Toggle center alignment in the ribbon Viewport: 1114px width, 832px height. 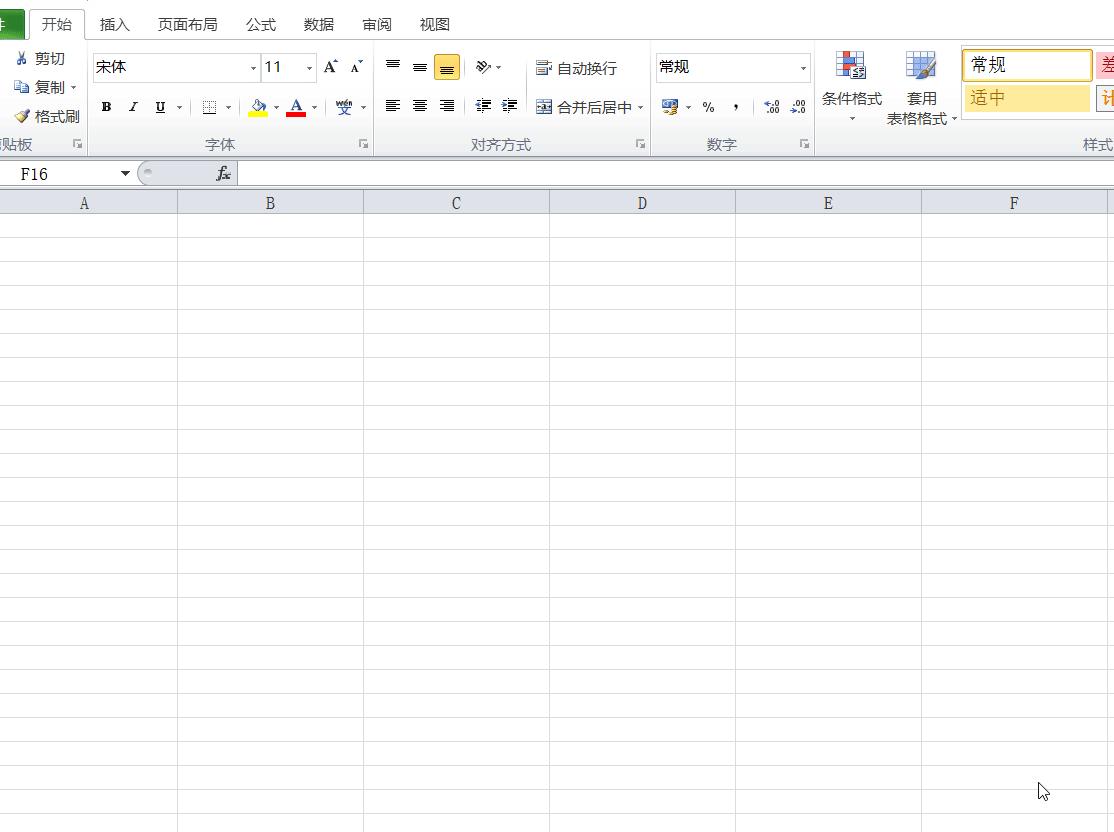419,105
